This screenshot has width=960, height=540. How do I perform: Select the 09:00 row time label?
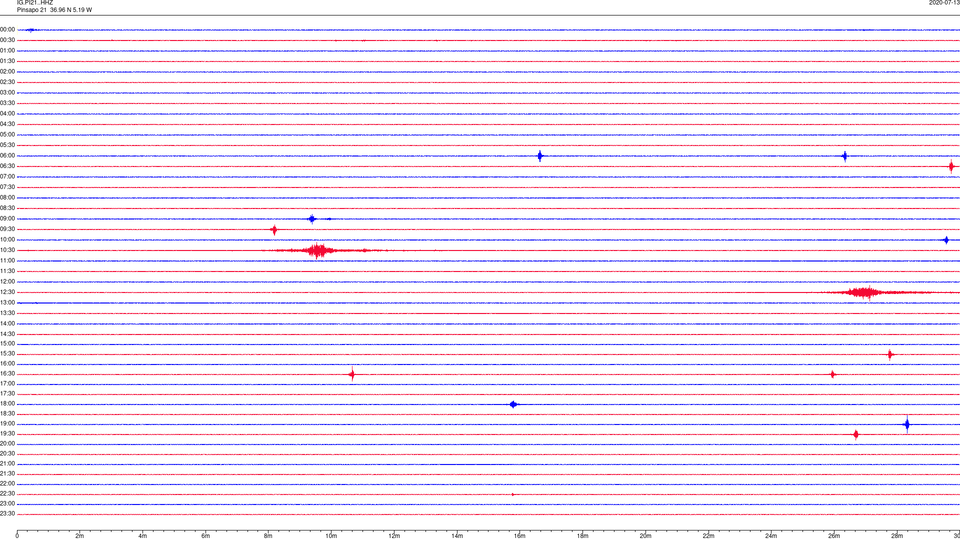pyautogui.click(x=7, y=219)
